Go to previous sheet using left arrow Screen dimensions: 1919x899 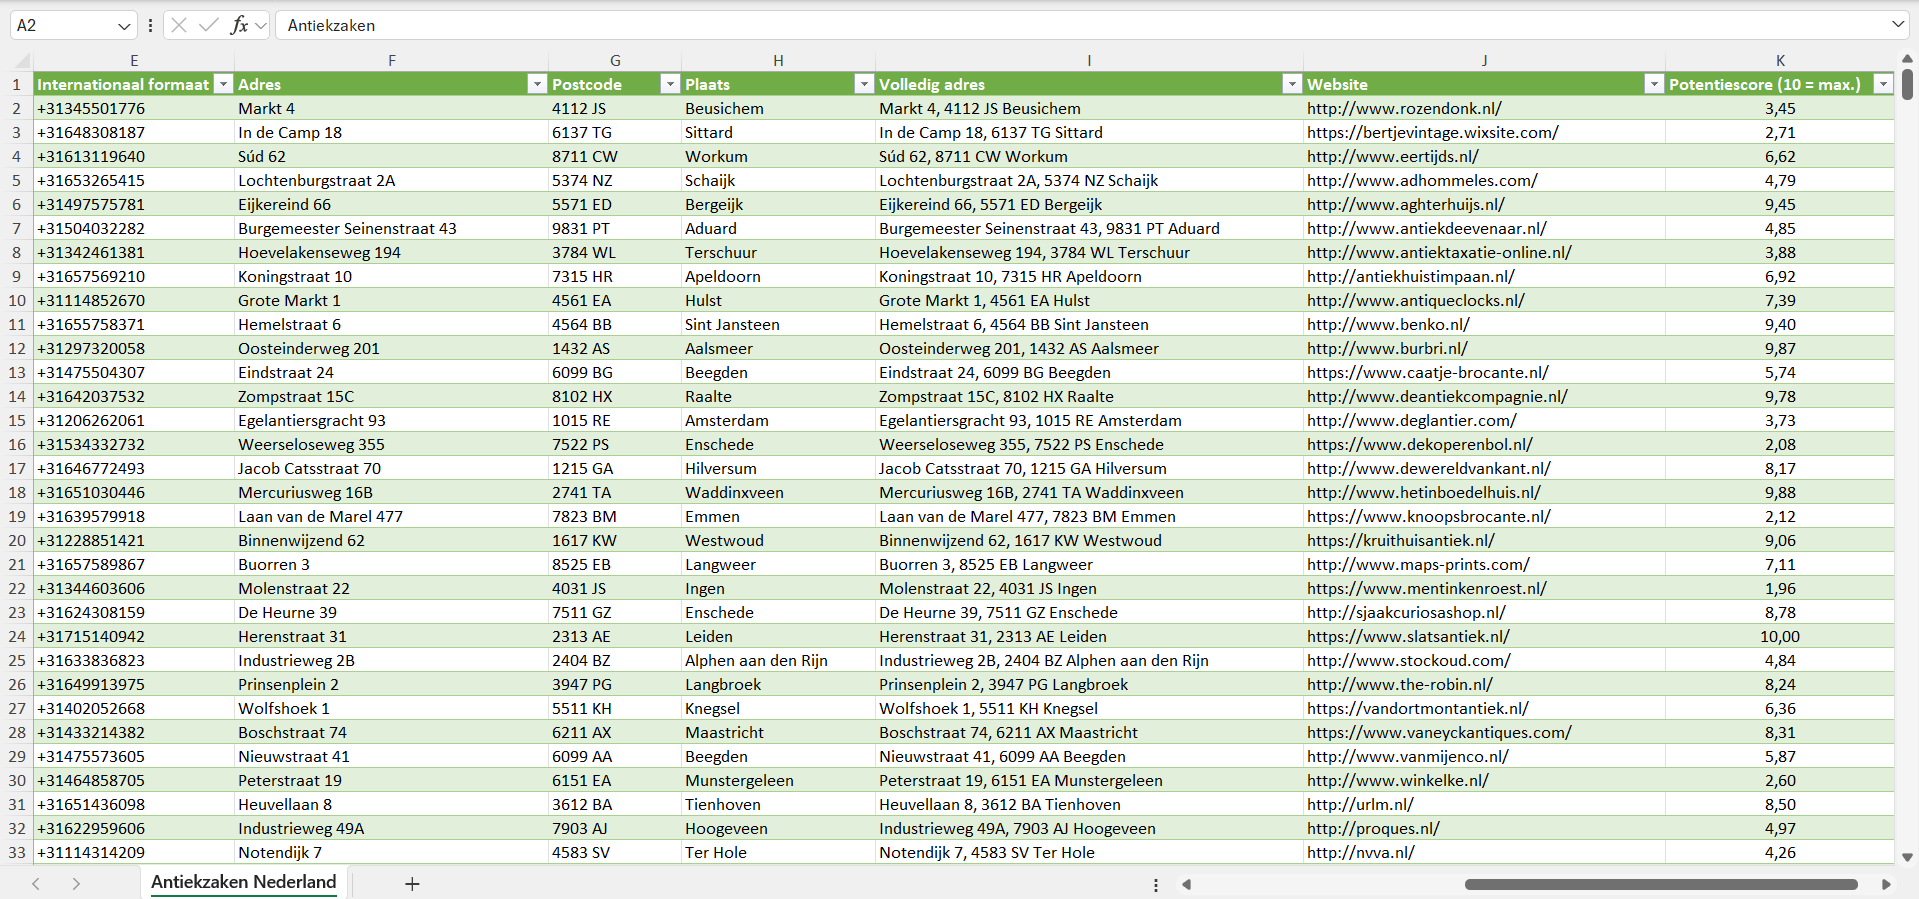tap(36, 884)
